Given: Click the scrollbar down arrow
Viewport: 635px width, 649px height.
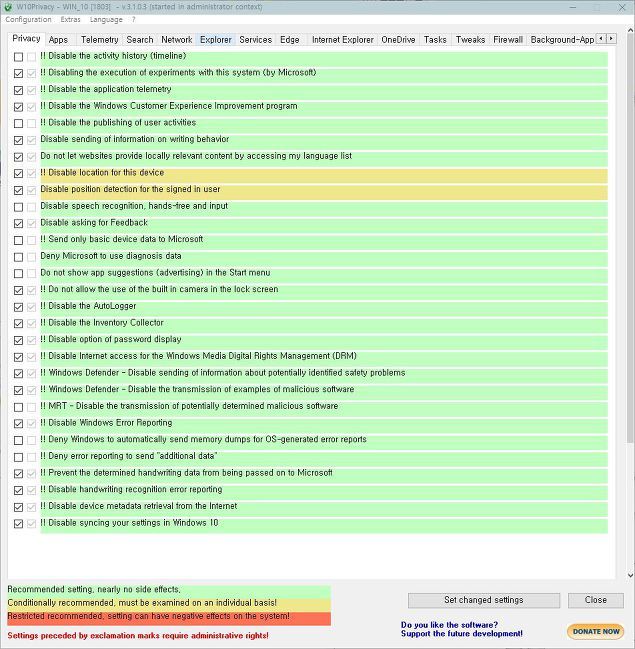Looking at the screenshot, I should click(630, 575).
